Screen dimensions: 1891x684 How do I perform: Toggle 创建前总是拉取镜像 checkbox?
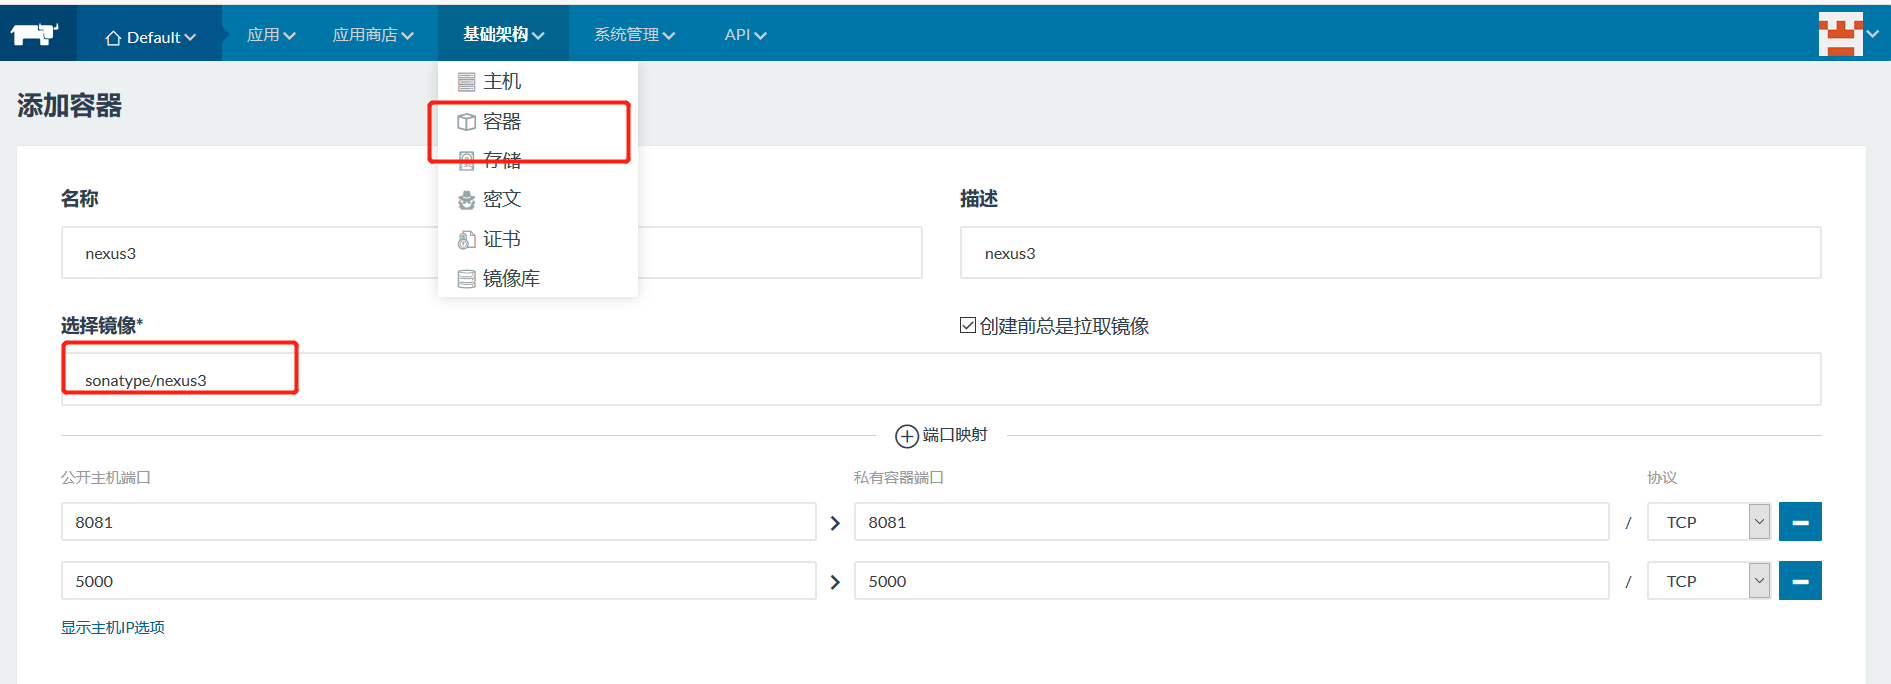tap(968, 325)
